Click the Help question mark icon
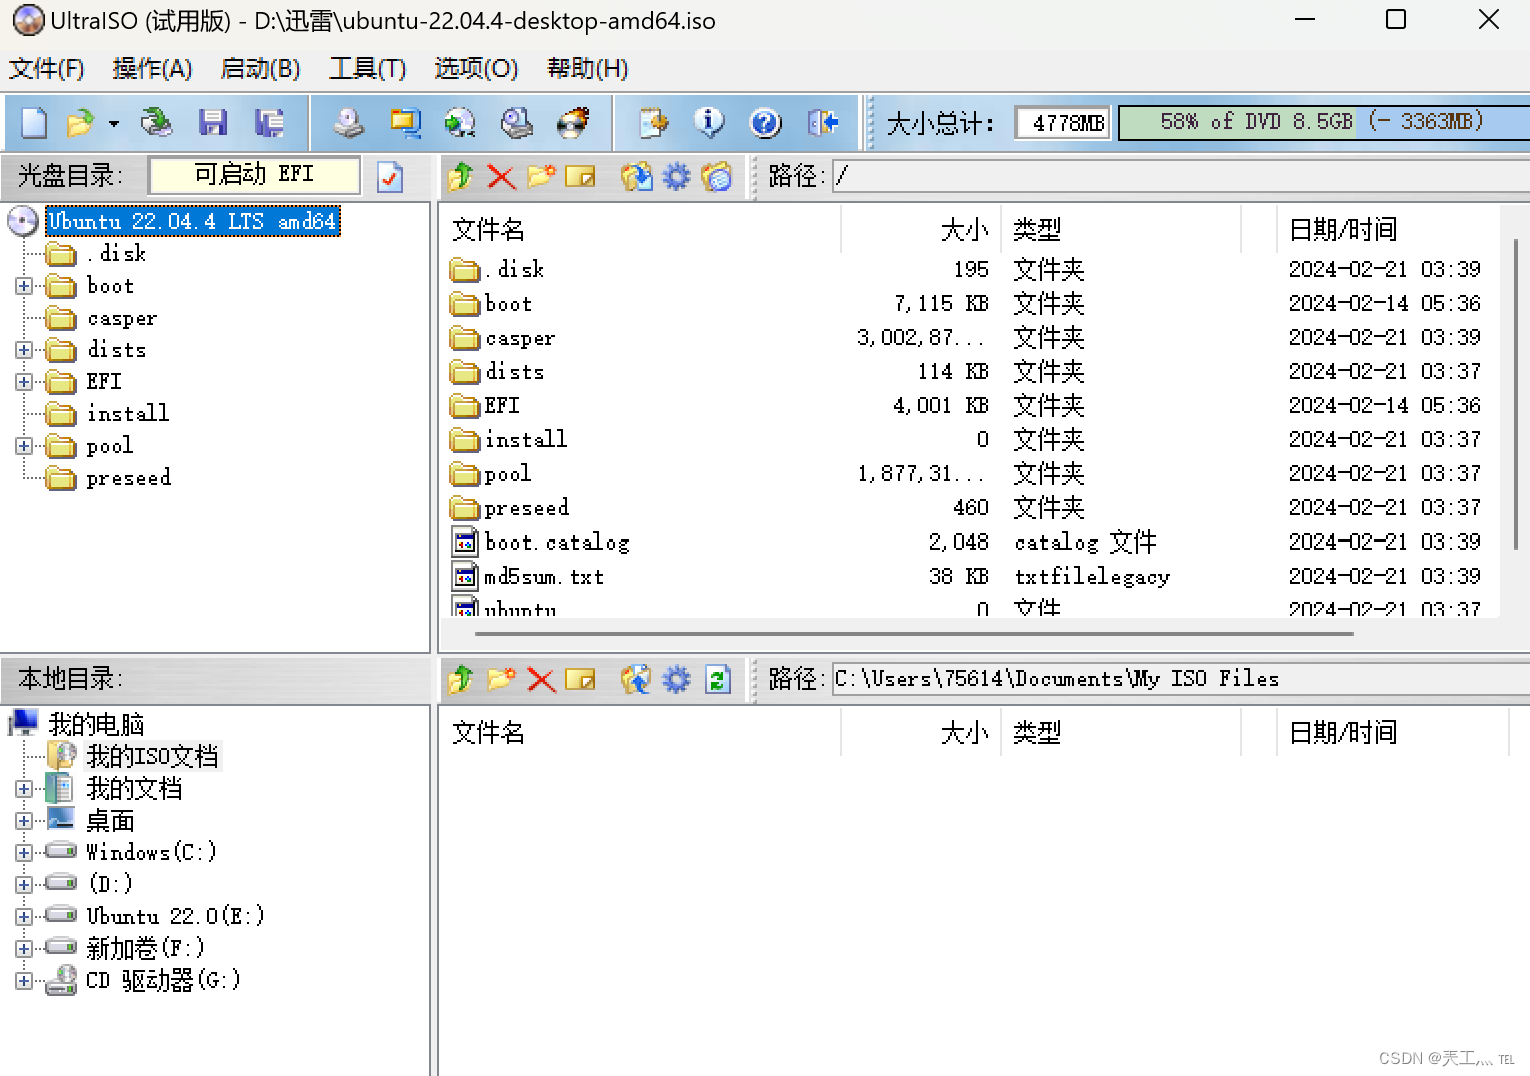 [x=765, y=123]
